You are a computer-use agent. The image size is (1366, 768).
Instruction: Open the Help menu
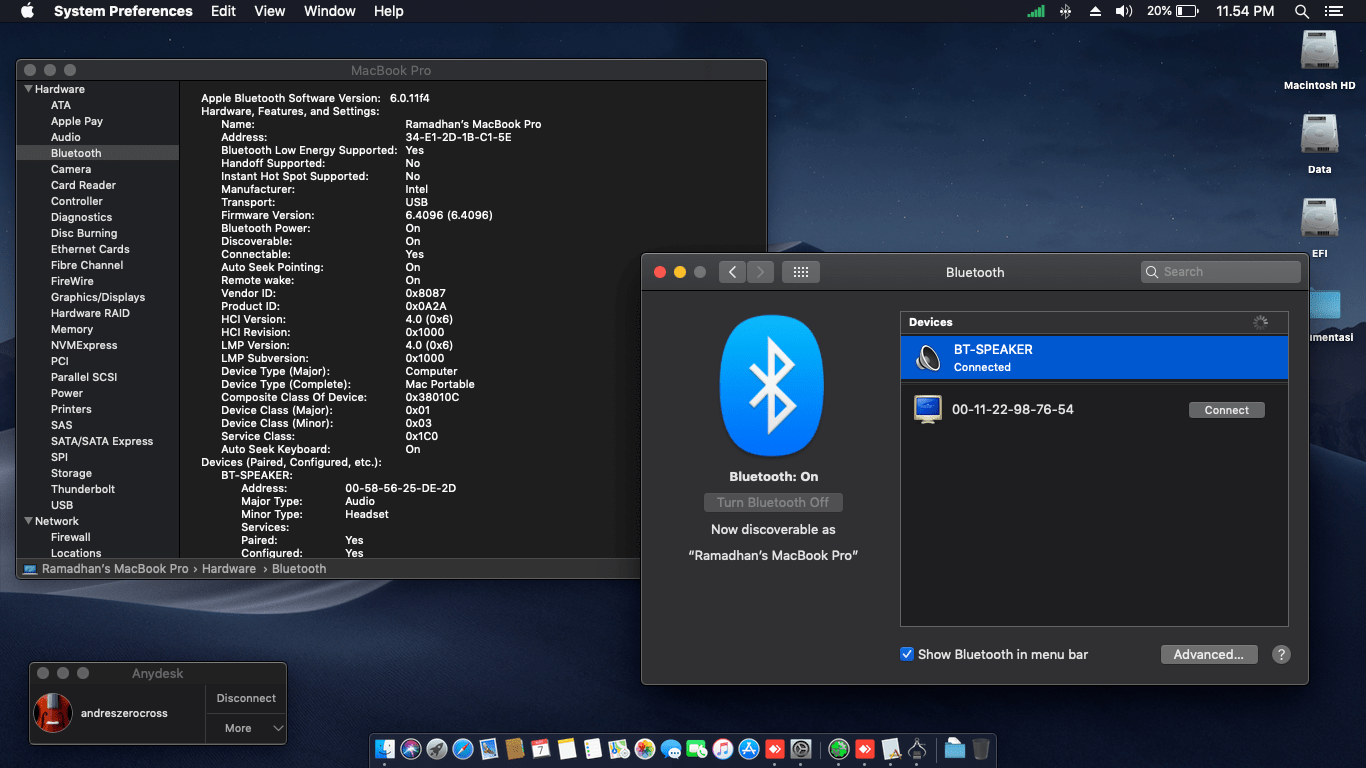click(389, 11)
